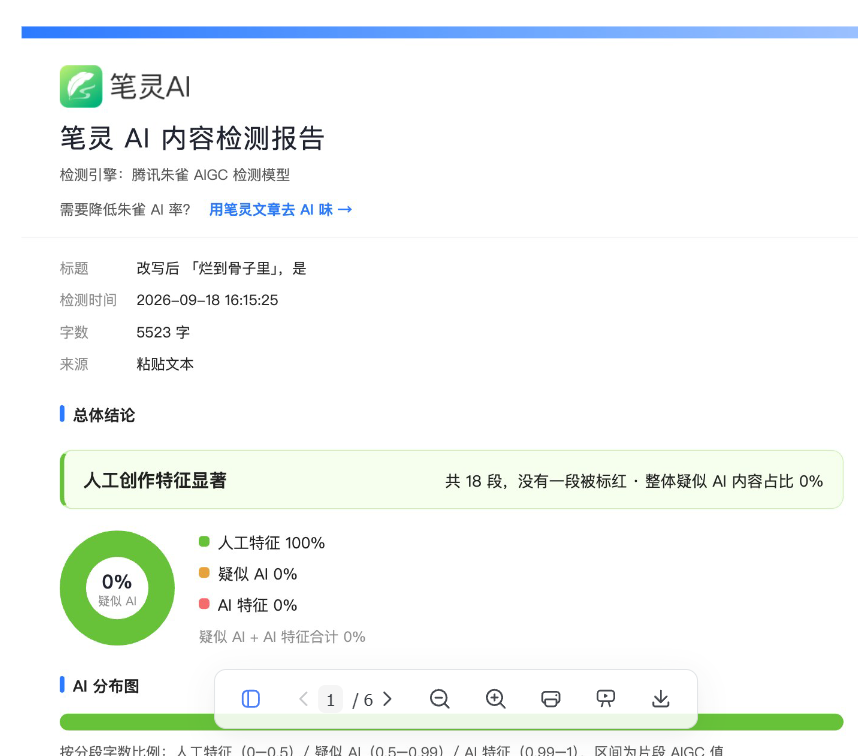Click the total page count 6 label

(368, 700)
